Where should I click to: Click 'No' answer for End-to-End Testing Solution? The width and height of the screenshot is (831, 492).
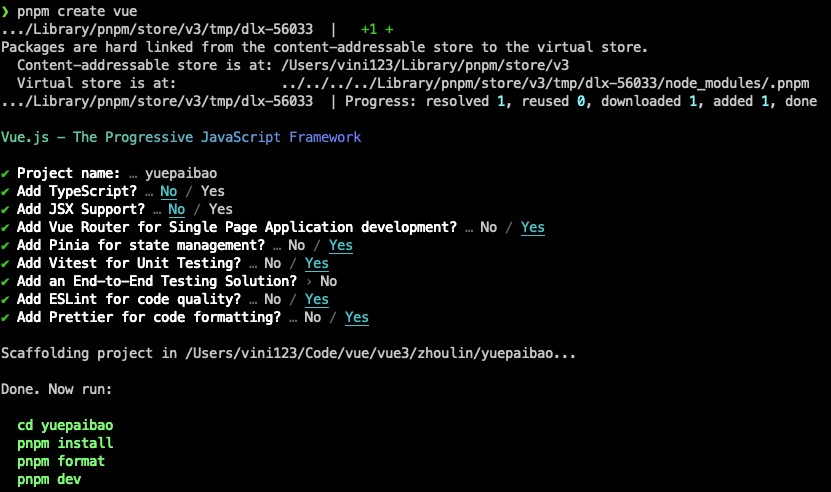point(329,282)
